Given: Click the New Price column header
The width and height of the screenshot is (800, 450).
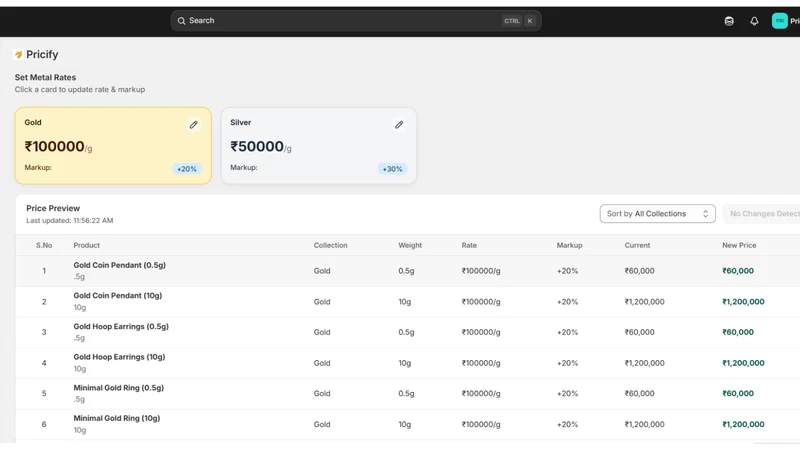Looking at the screenshot, I should point(739,245).
